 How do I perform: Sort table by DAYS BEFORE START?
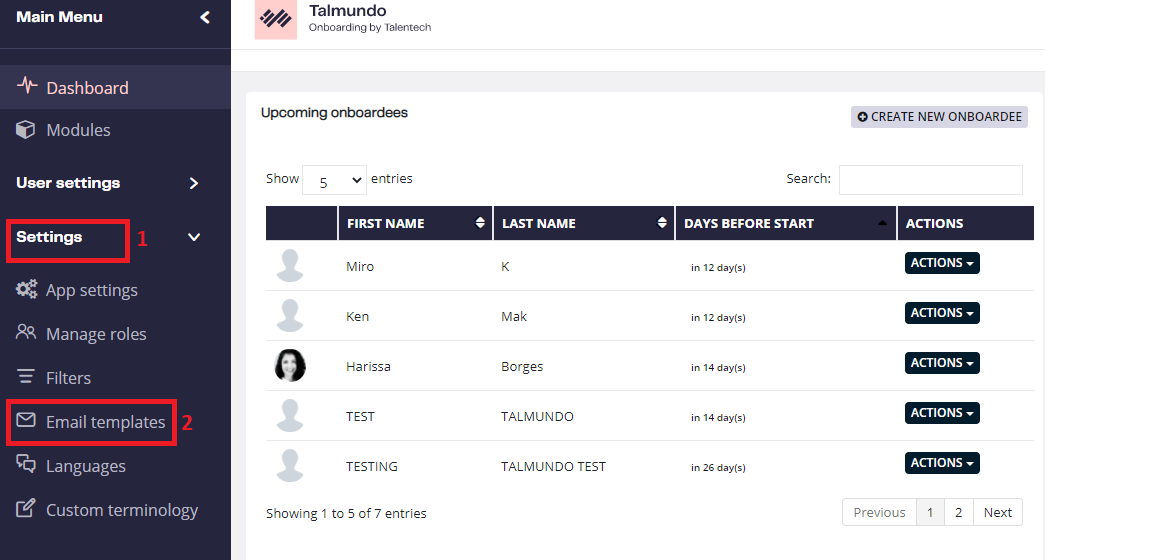click(785, 224)
